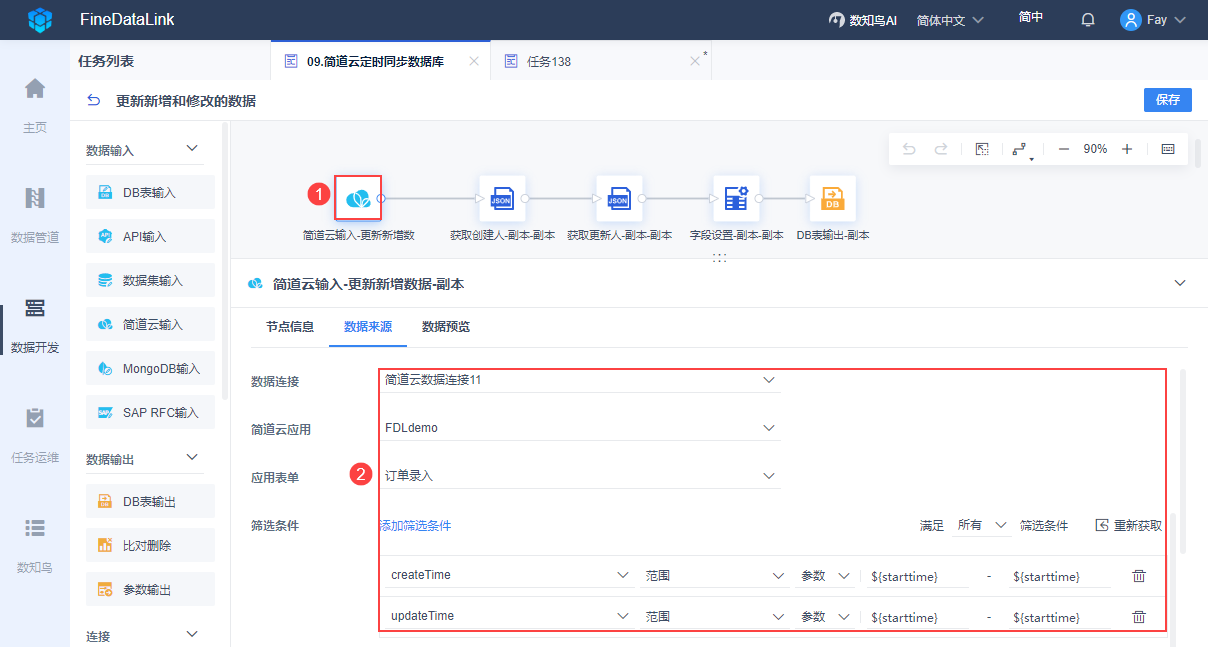Switch to 数据来源 tab
The width and height of the screenshot is (1208, 647).
(x=368, y=326)
